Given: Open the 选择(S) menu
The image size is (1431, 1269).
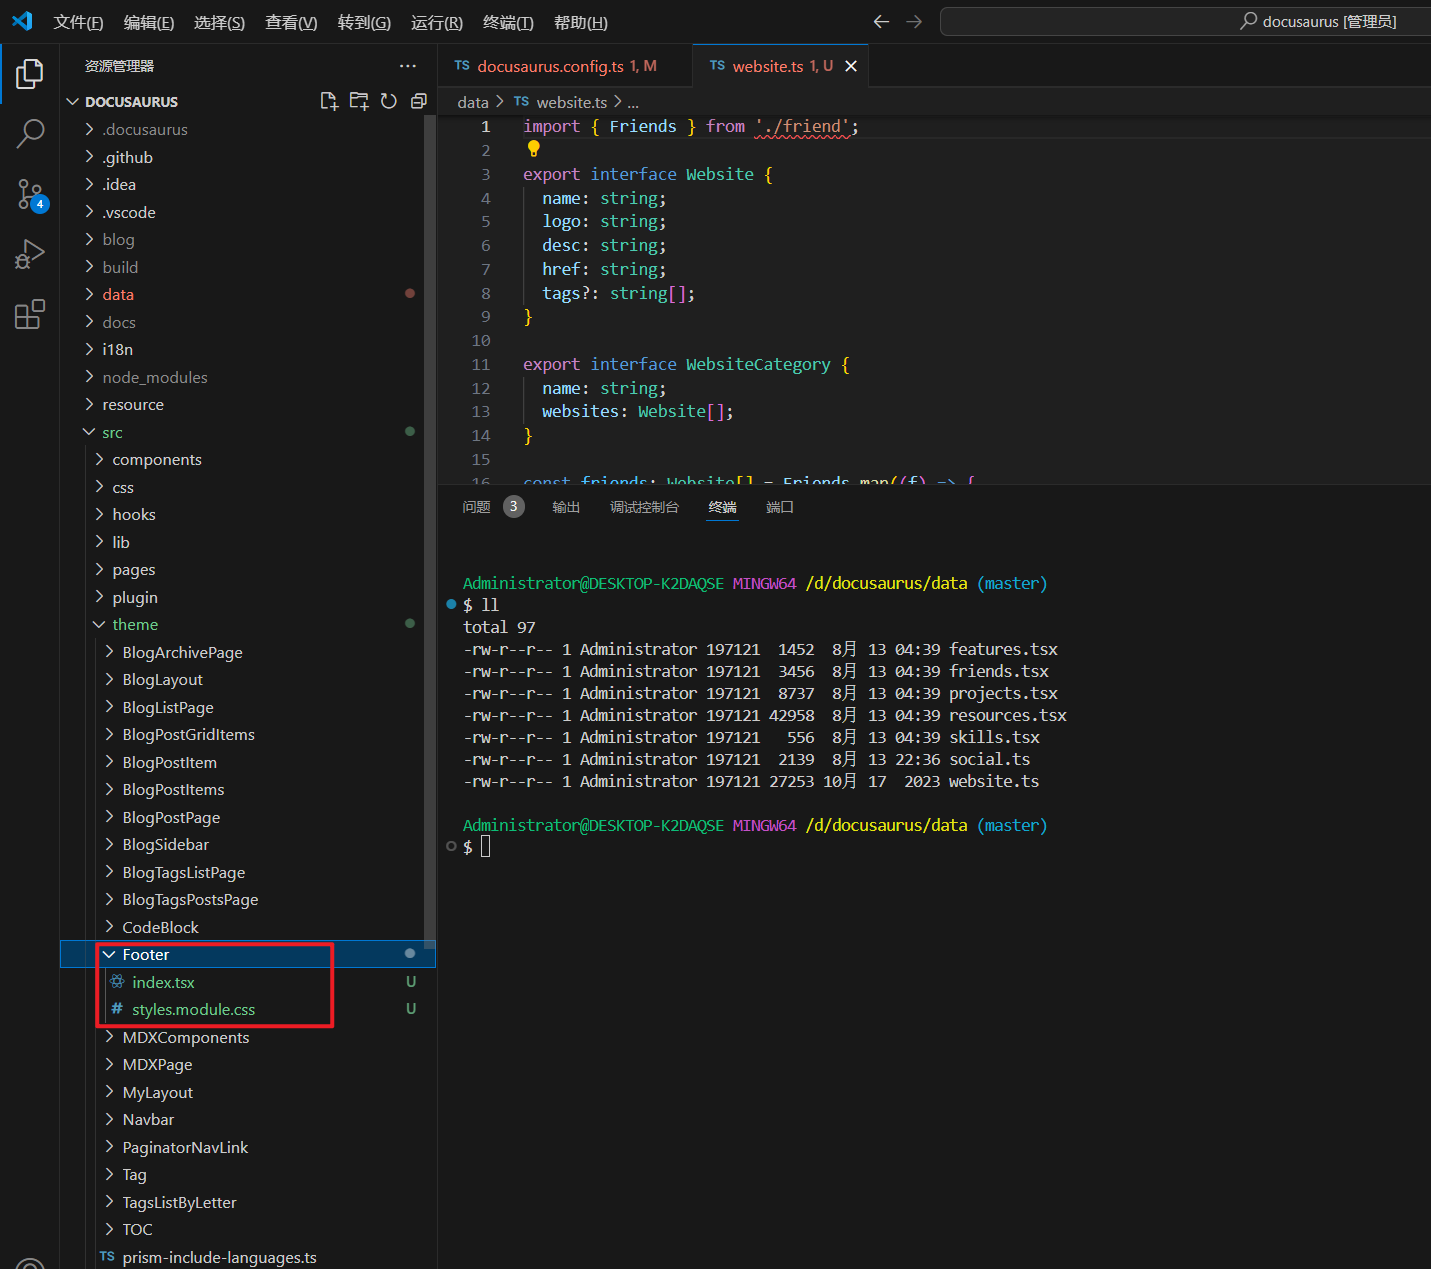Looking at the screenshot, I should pos(219,22).
